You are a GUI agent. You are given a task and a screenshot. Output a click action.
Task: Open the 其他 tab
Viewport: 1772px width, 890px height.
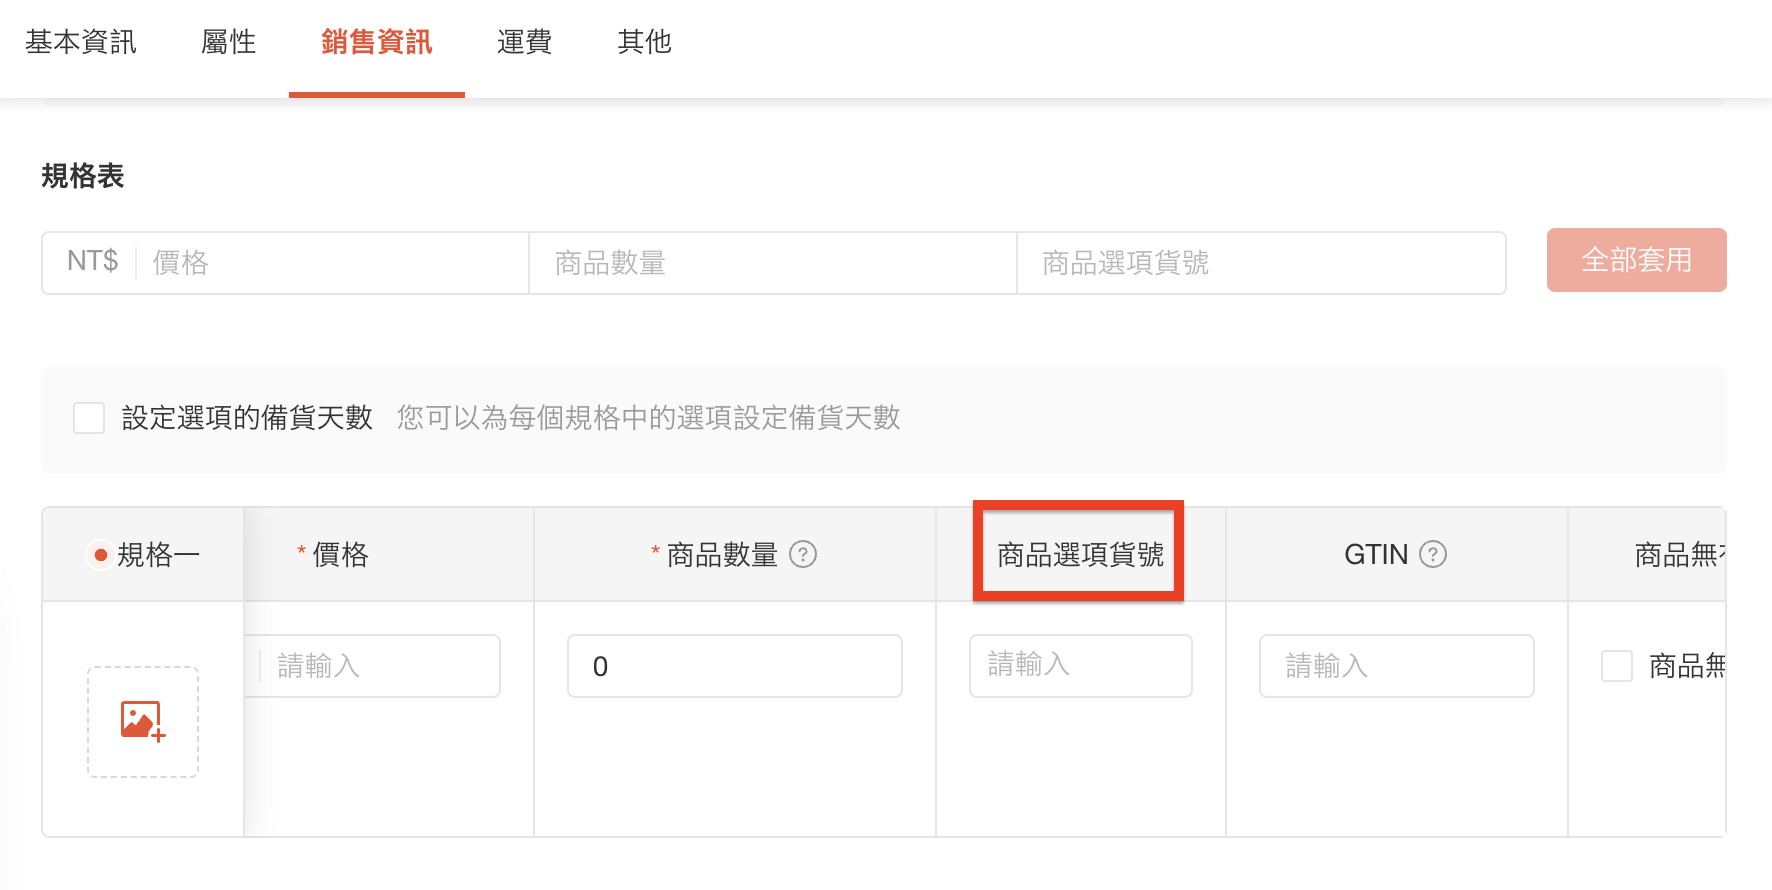pyautogui.click(x=644, y=42)
